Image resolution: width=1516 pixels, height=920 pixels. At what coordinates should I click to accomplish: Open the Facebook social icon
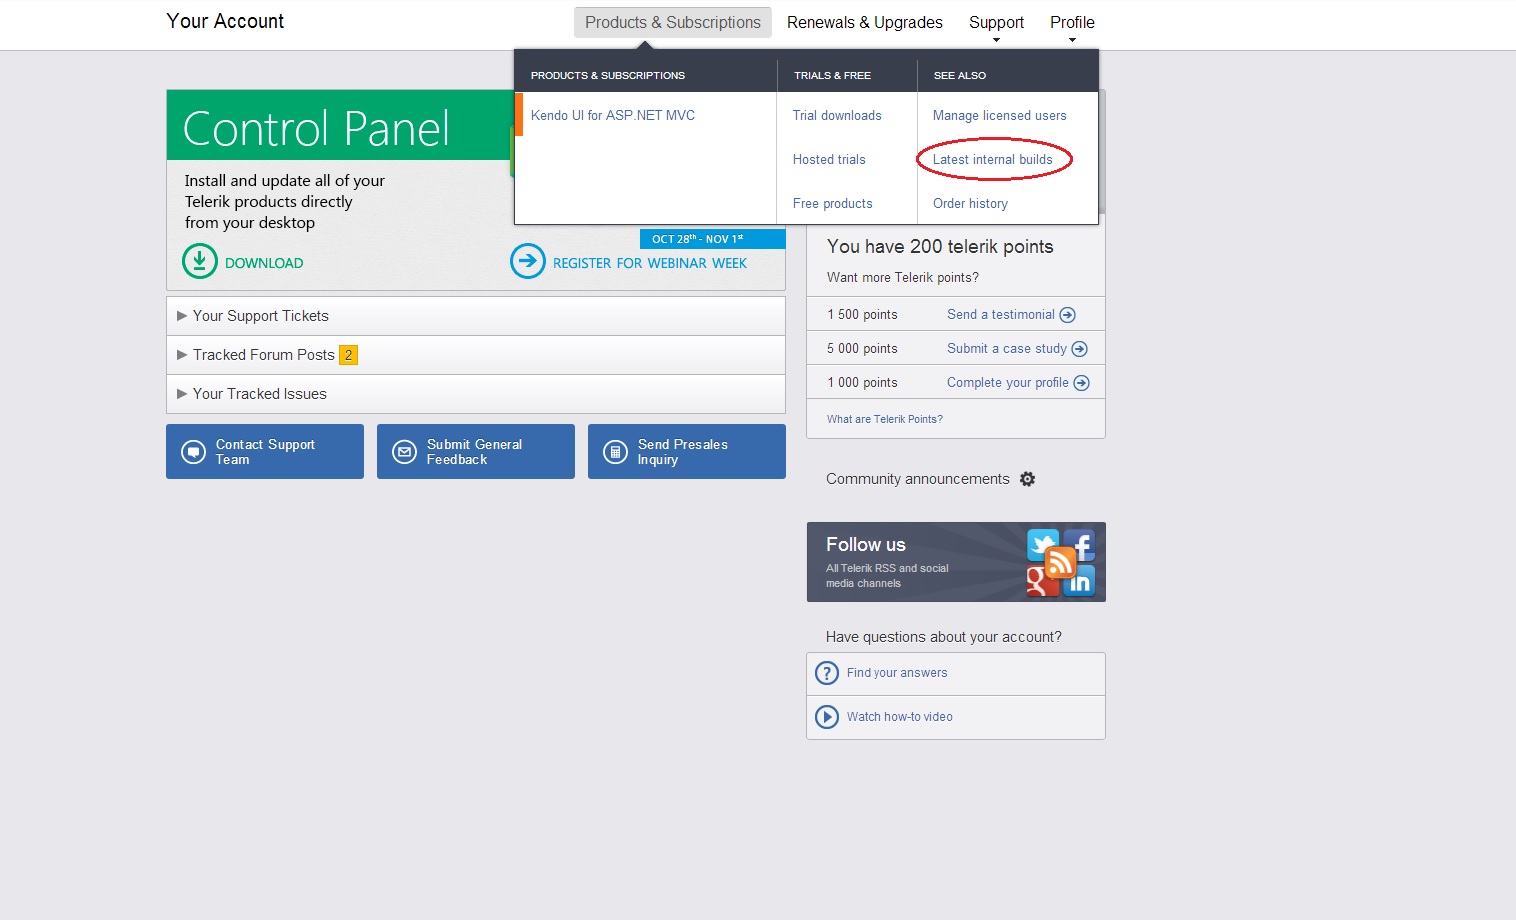1079,544
